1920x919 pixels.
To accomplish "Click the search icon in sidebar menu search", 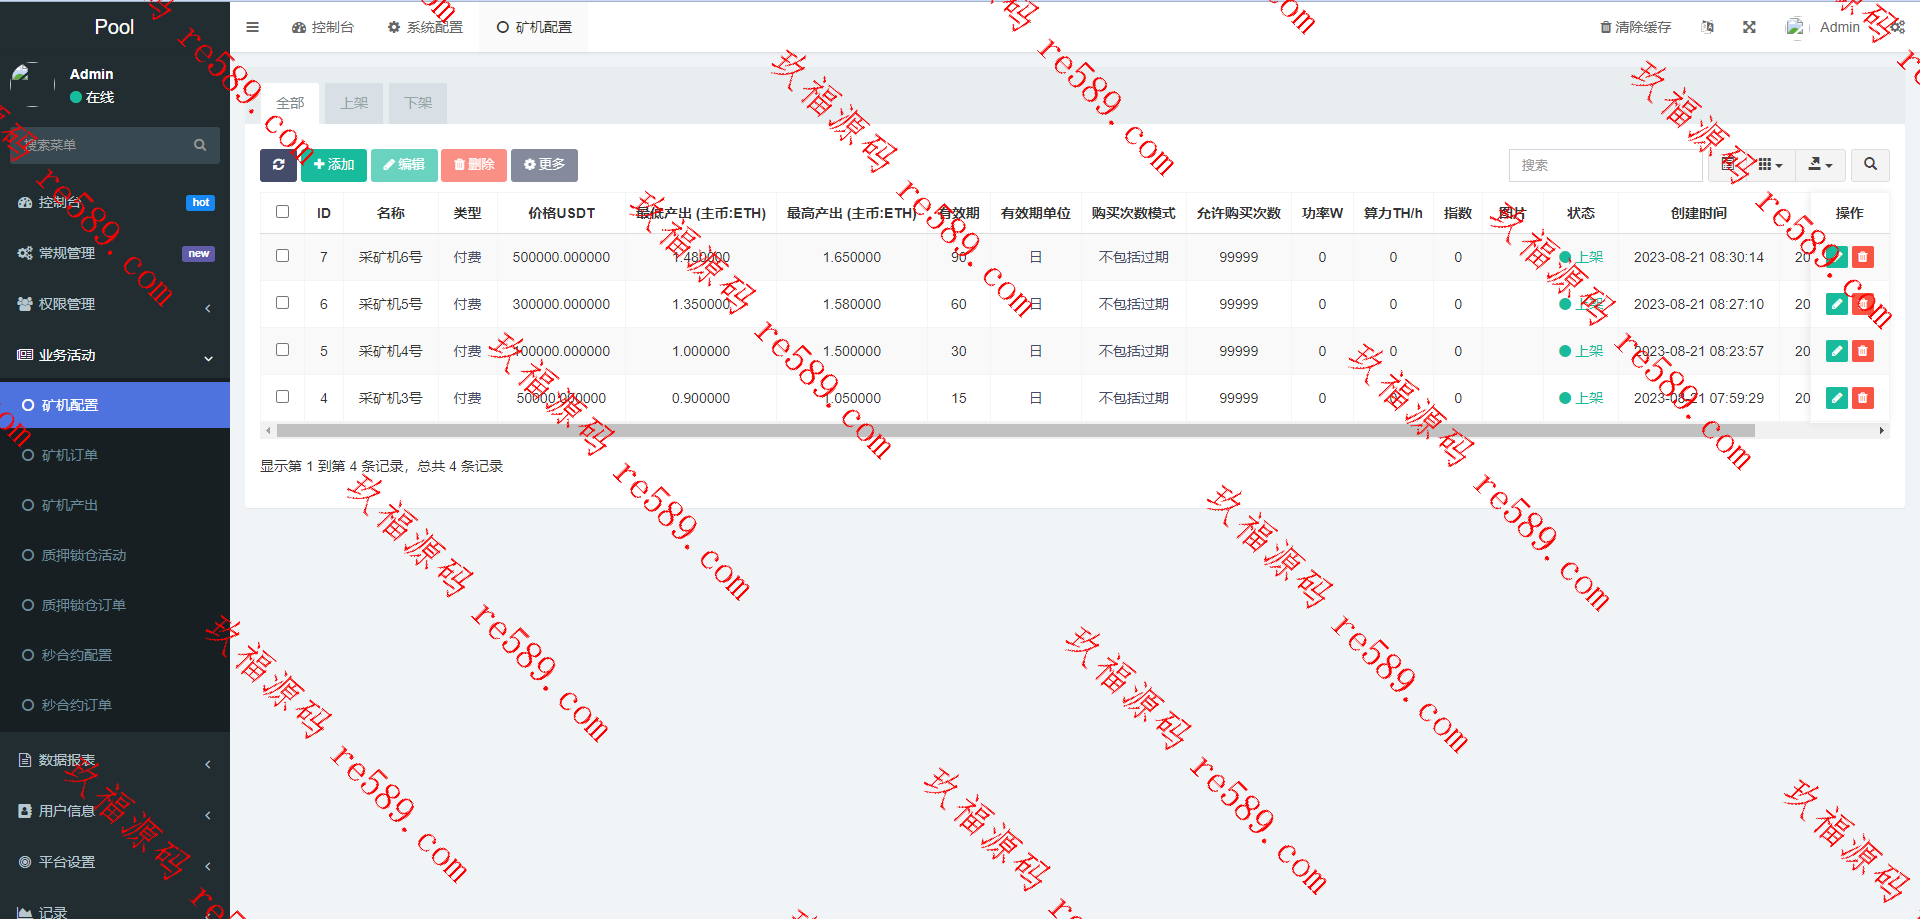I will pyautogui.click(x=200, y=145).
